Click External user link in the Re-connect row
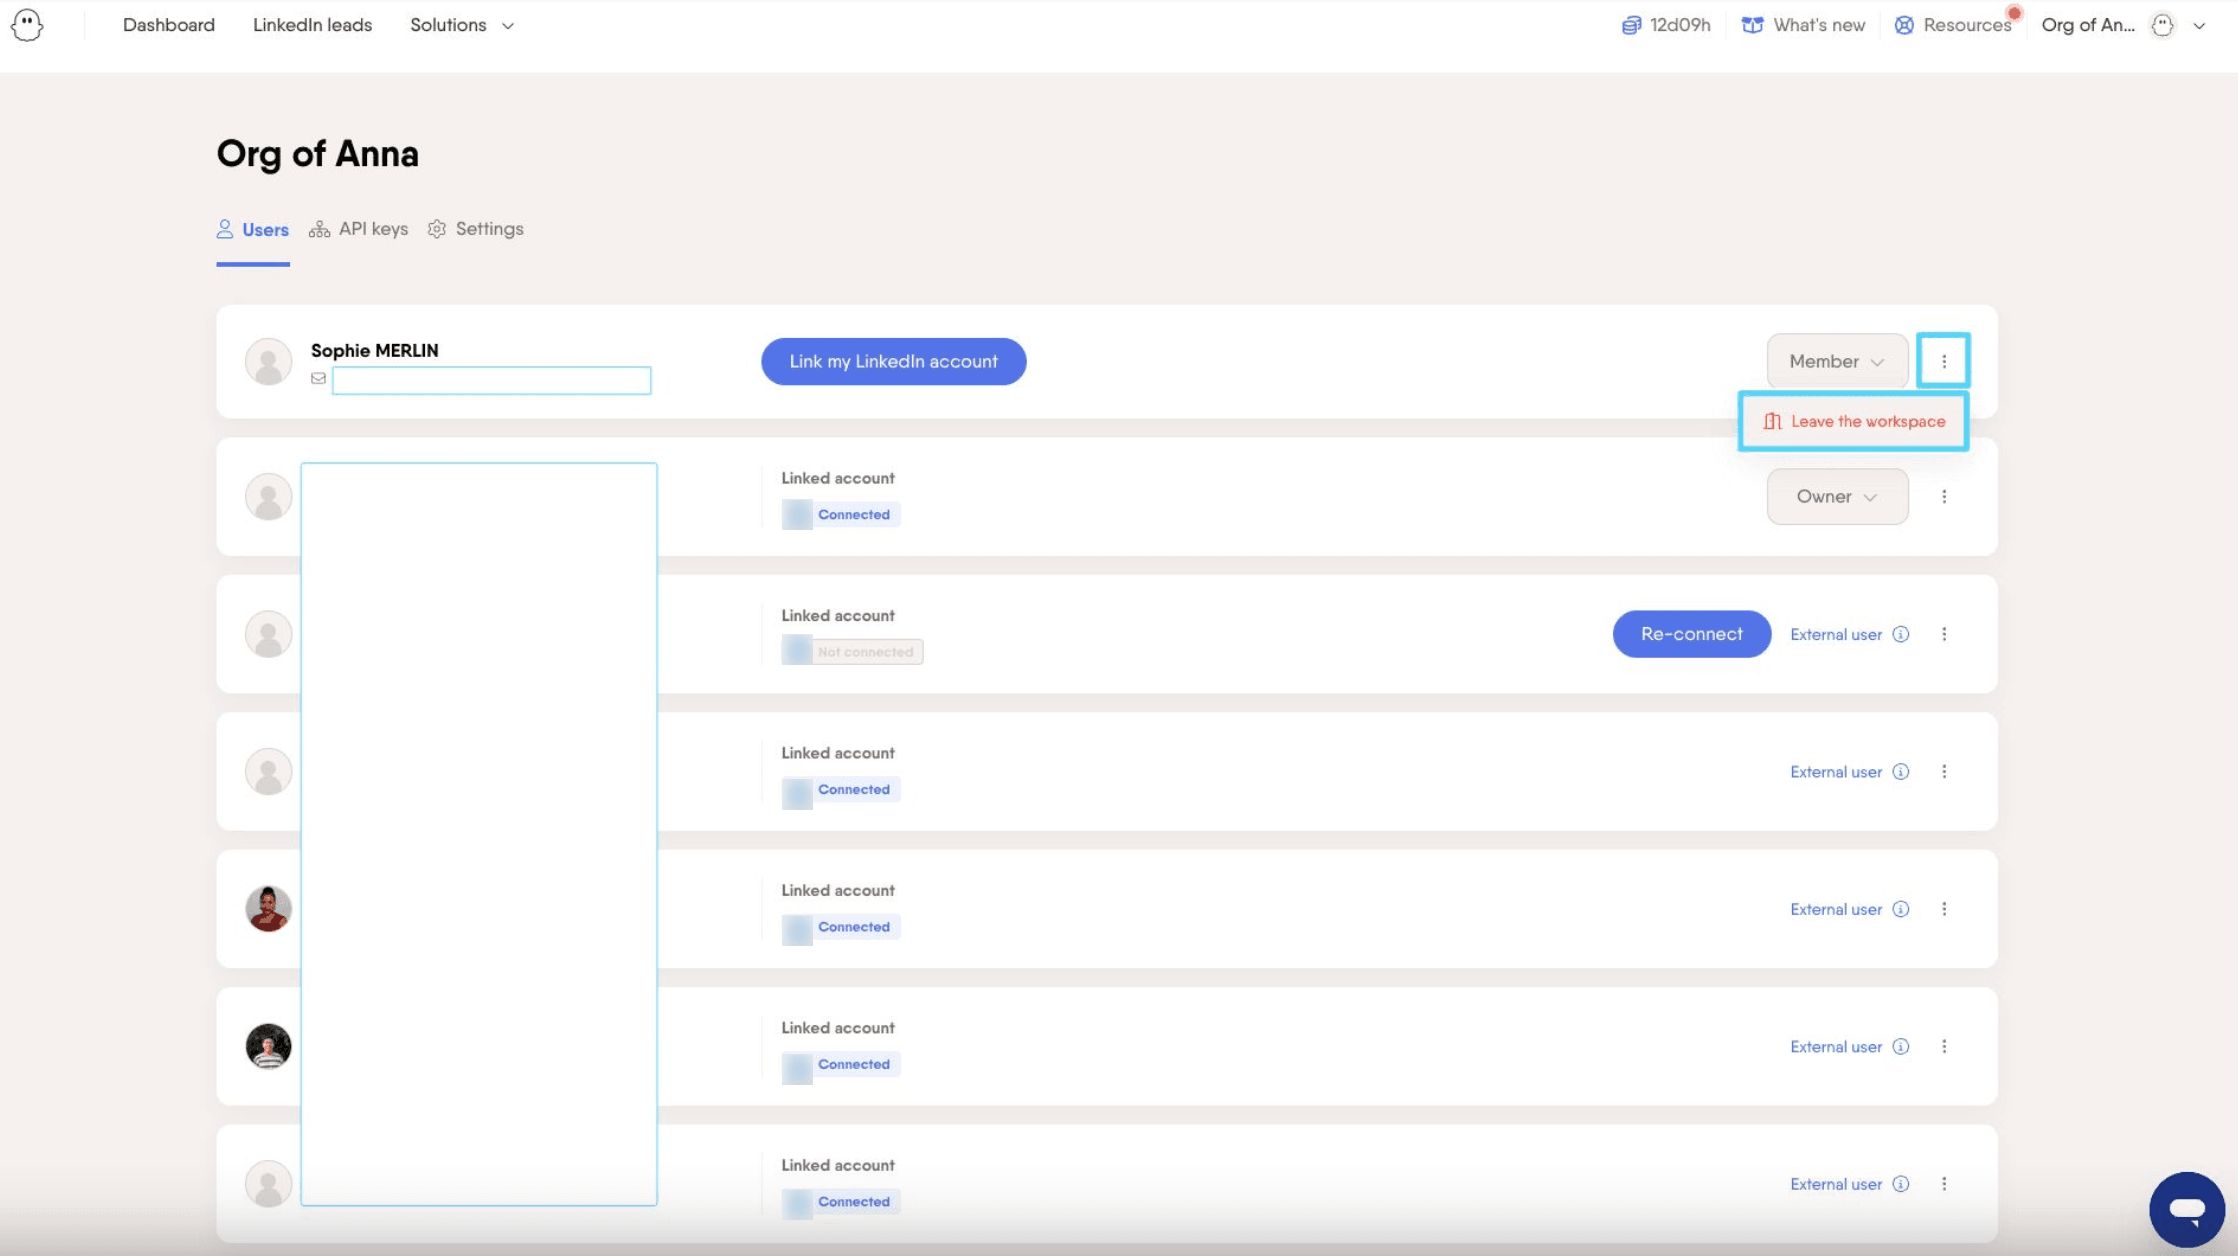2238x1256 pixels. 1835,634
